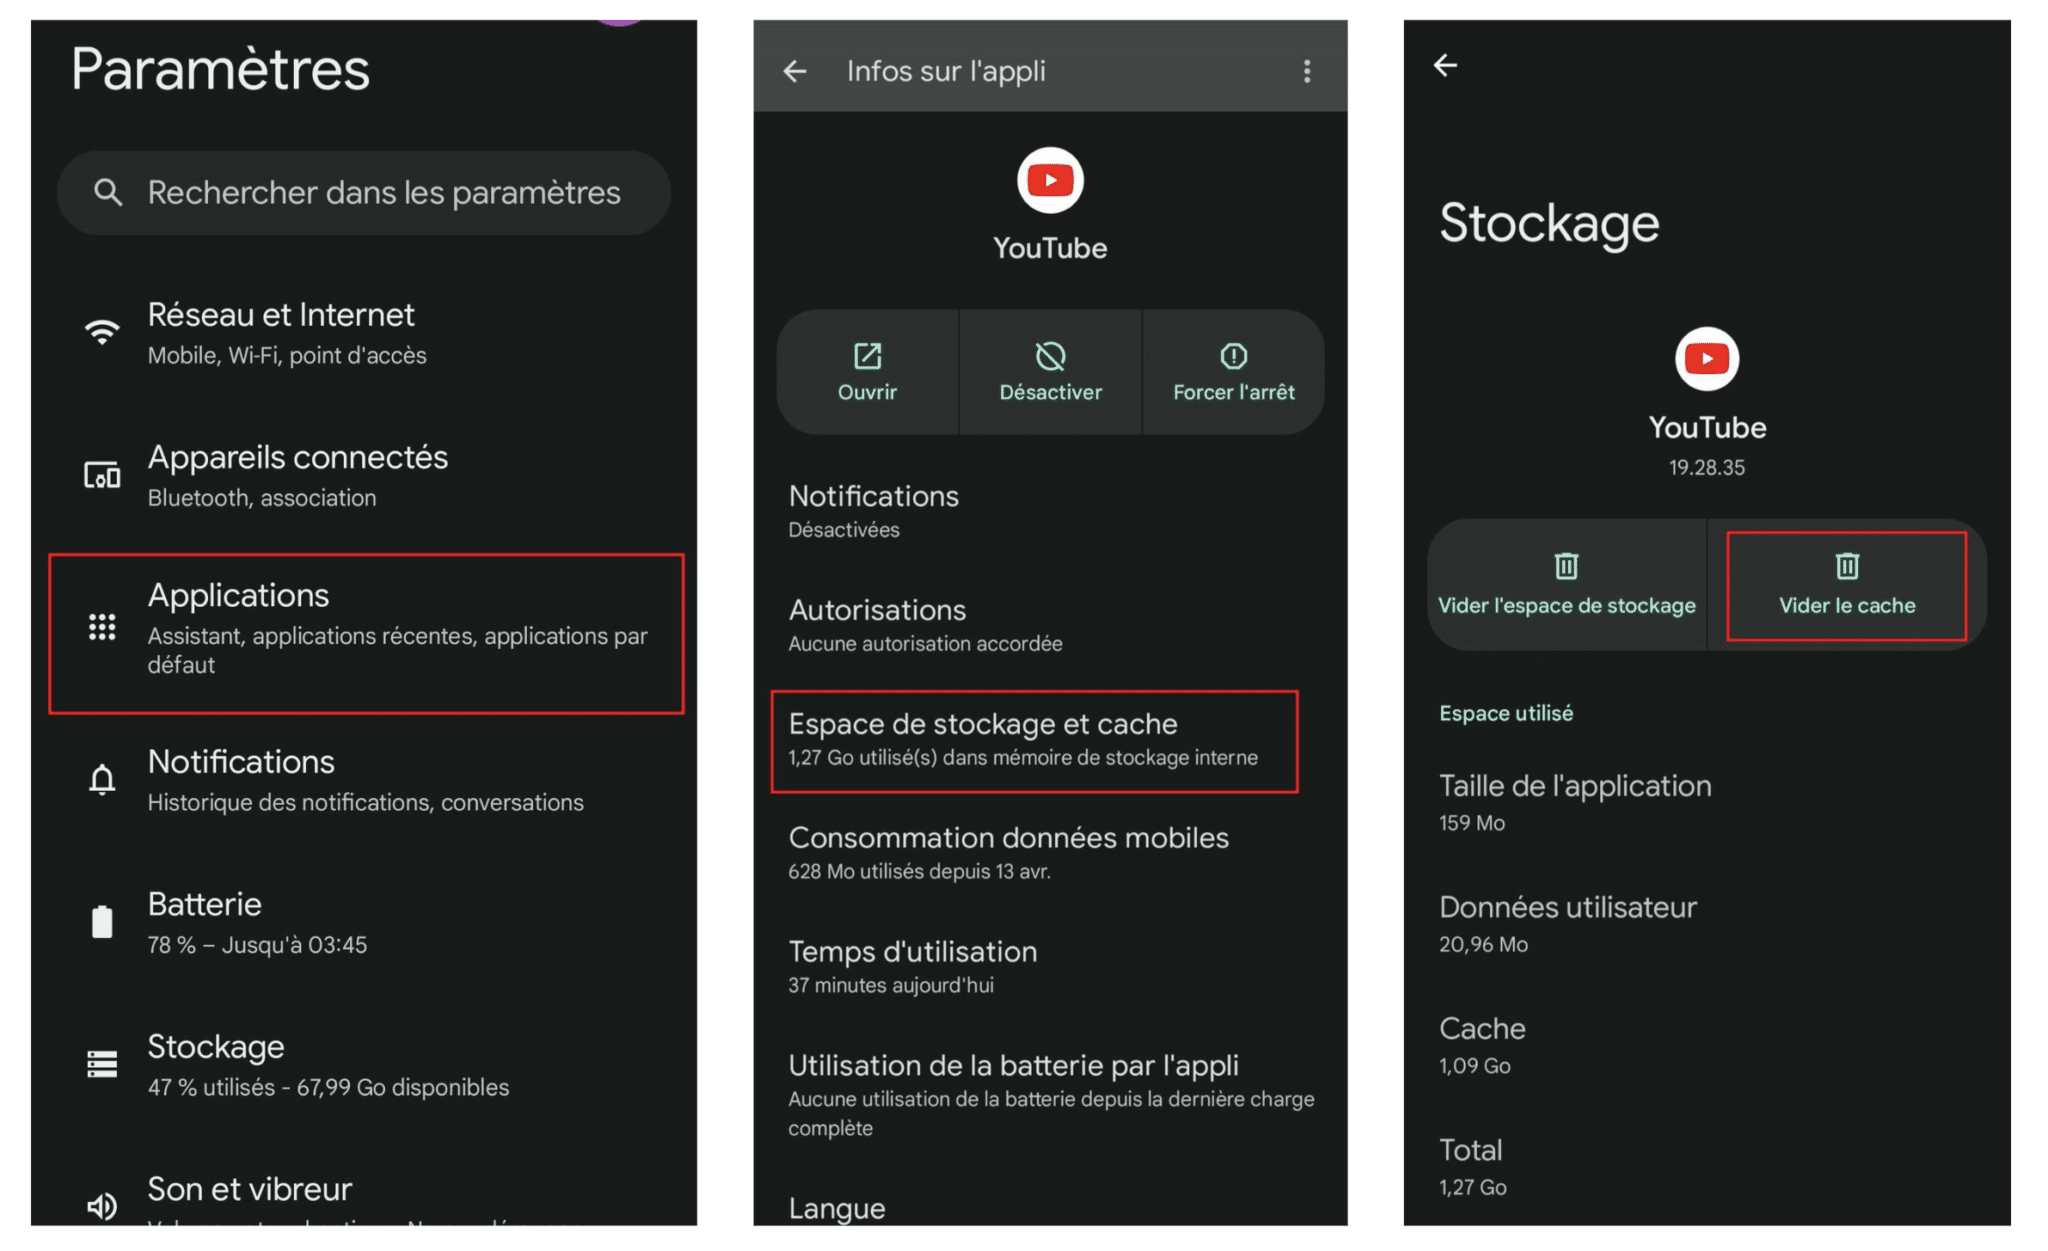2048x1251 pixels.
Task: Focus the Rechercher dans les paramètres search field
Action: click(x=364, y=193)
